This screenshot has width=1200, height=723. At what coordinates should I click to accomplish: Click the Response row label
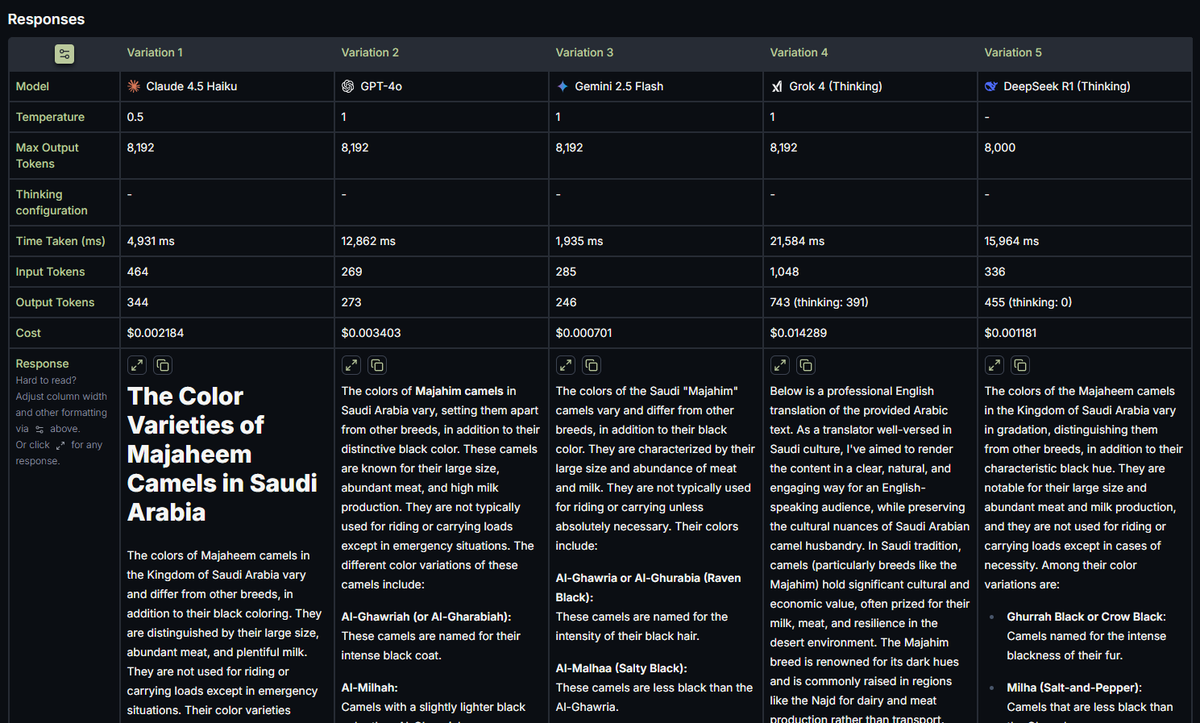coord(42,364)
